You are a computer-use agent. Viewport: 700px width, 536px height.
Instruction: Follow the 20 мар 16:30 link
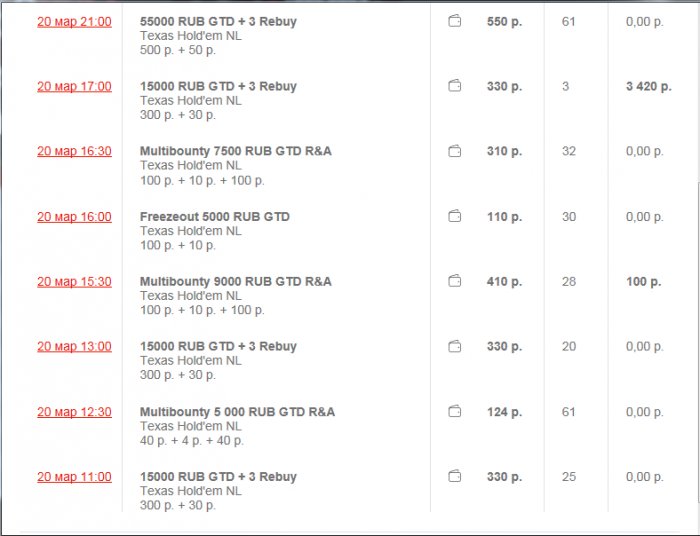74,152
